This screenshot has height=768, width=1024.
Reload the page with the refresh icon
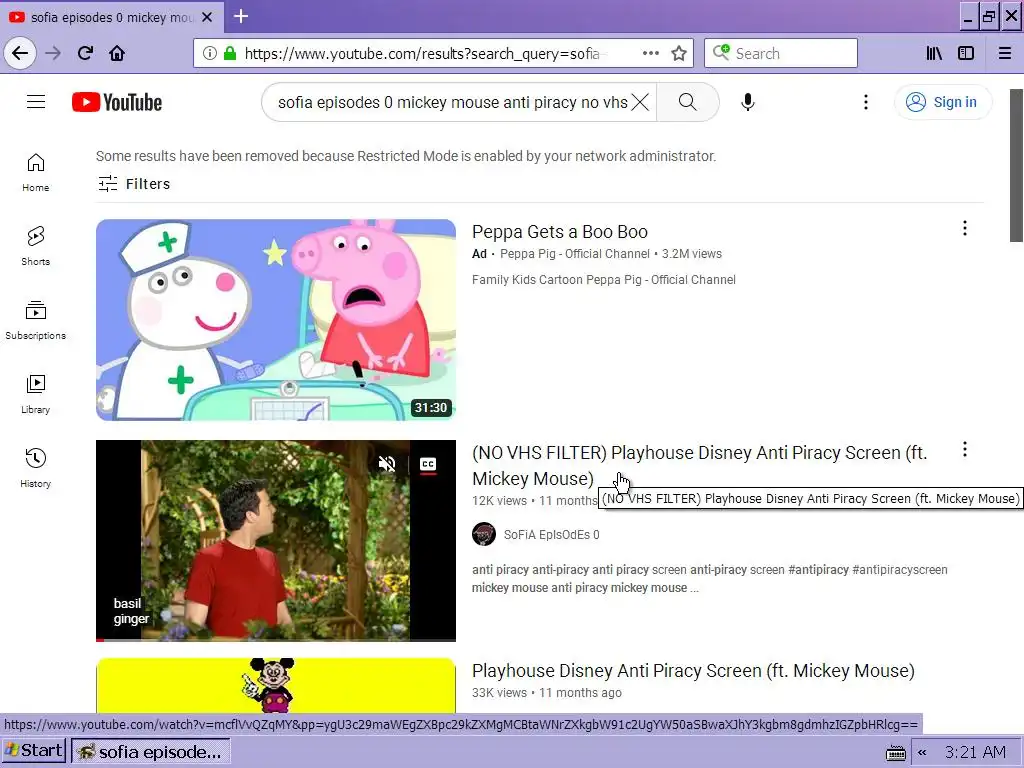tap(86, 53)
